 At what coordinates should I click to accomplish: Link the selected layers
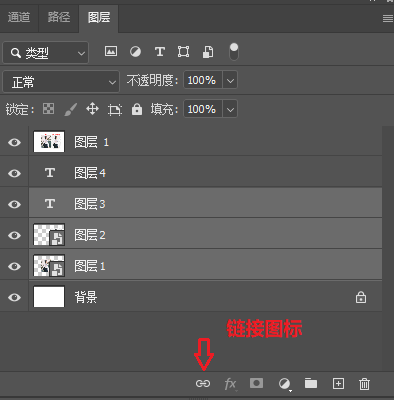pos(203,384)
